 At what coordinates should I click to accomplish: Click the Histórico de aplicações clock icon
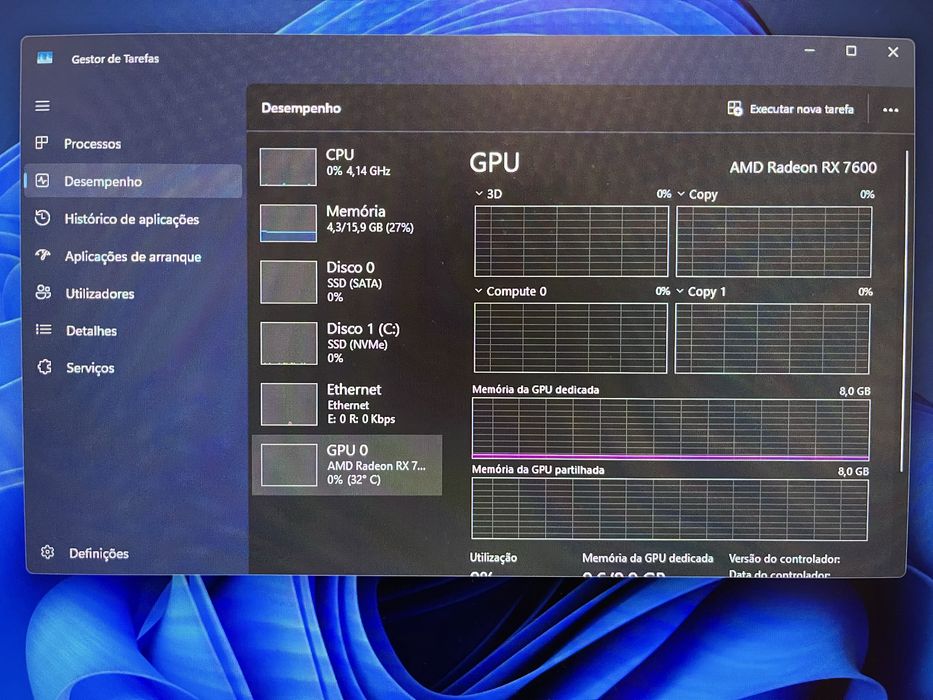tap(42, 218)
